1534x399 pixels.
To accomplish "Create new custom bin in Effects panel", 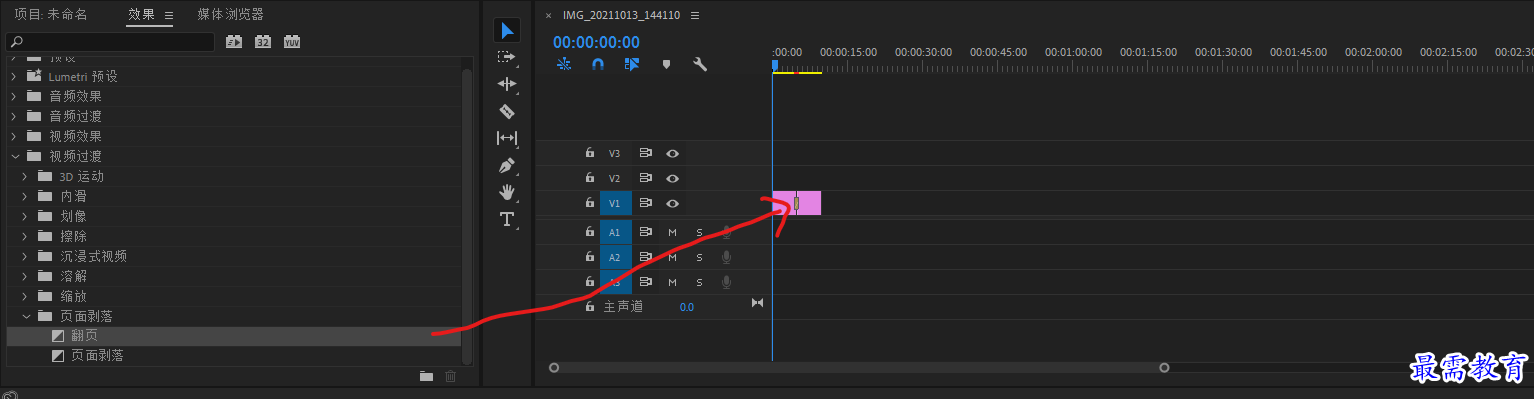I will (426, 376).
